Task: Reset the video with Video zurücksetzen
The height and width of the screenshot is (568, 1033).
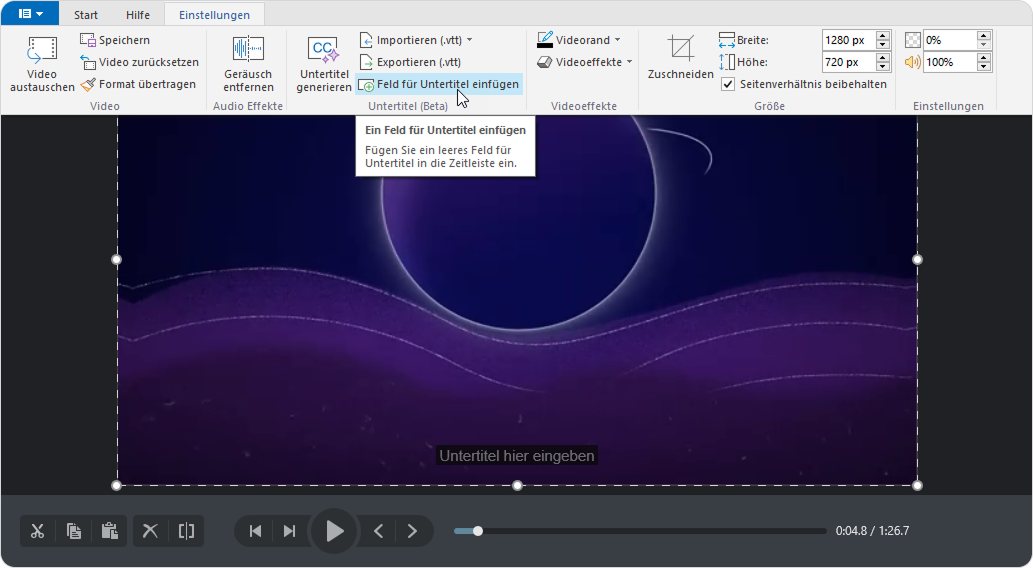Action: (139, 62)
